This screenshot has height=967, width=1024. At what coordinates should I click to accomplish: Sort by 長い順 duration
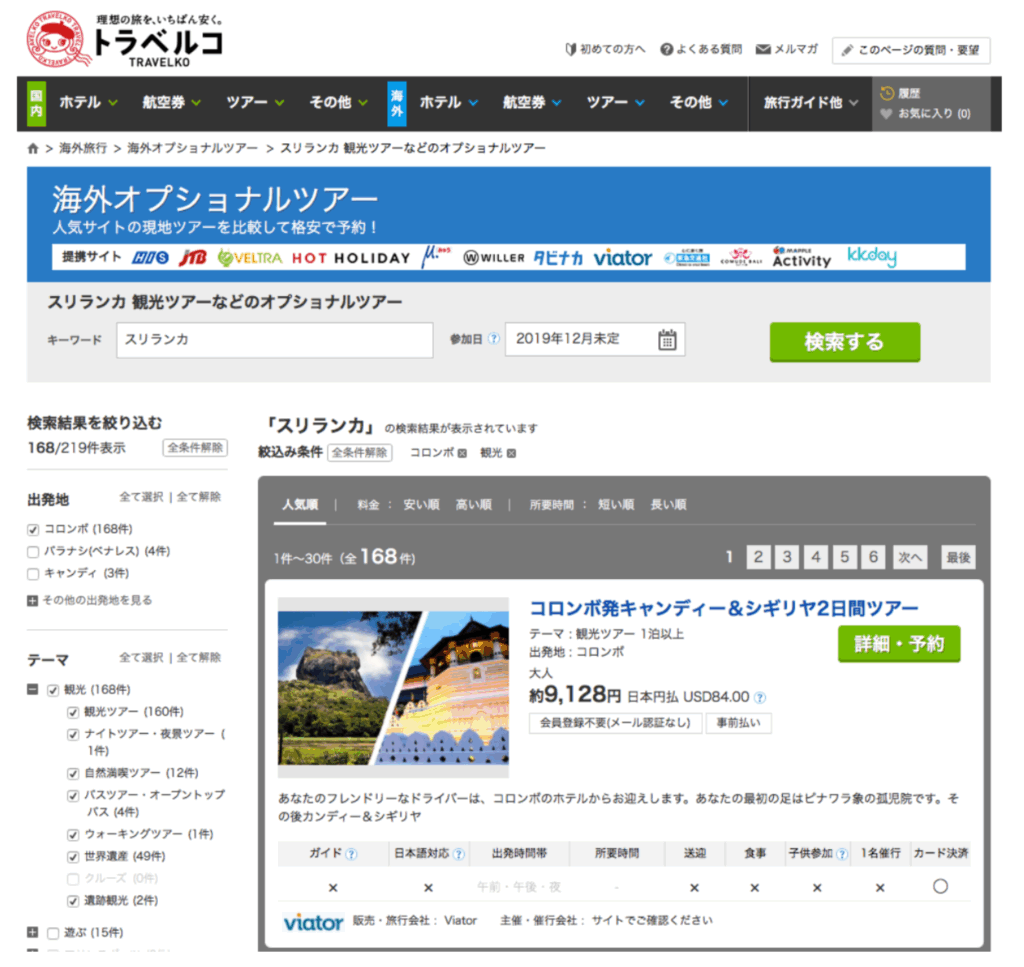pyautogui.click(x=668, y=505)
